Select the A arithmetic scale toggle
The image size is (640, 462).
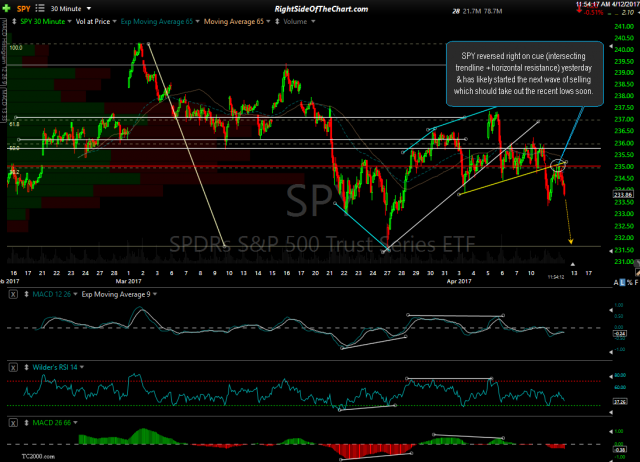pyautogui.click(x=616, y=282)
